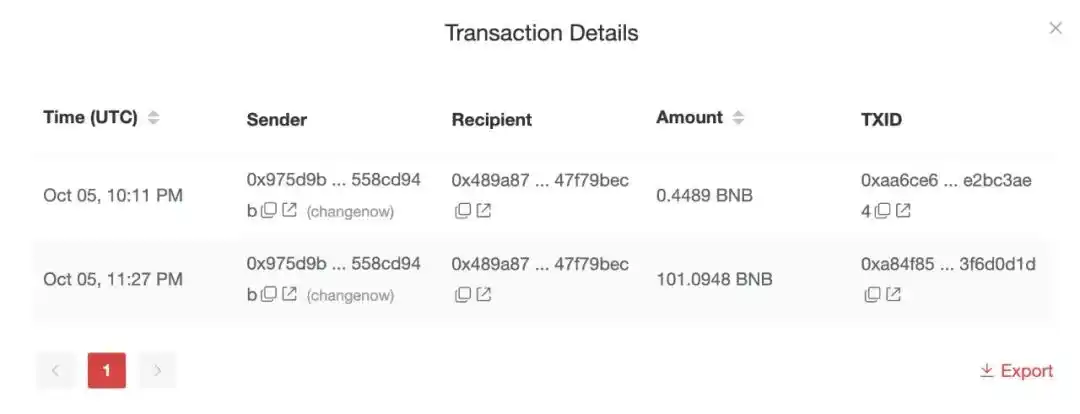Viewport: 1080px width, 414px height.
Task: Copy TXID 0xa84f85 to clipboard
Action: tap(872, 294)
